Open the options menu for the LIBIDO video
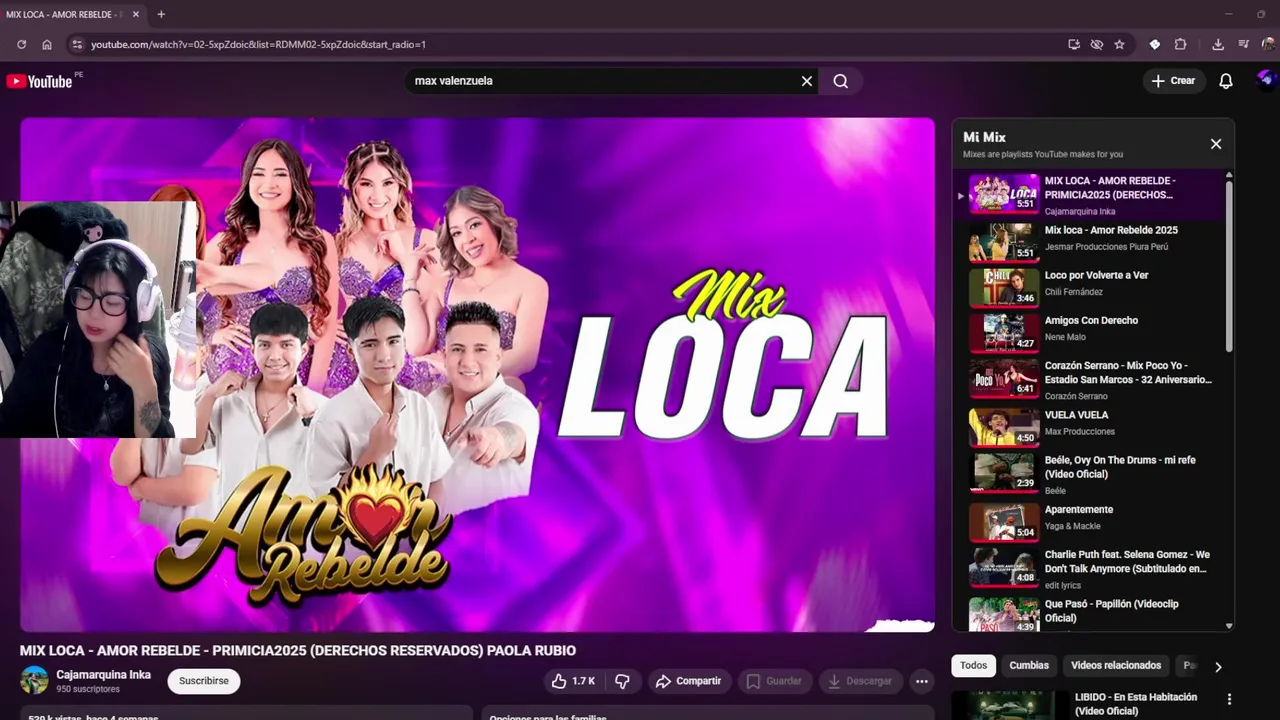1280x720 pixels. pos(1229,699)
